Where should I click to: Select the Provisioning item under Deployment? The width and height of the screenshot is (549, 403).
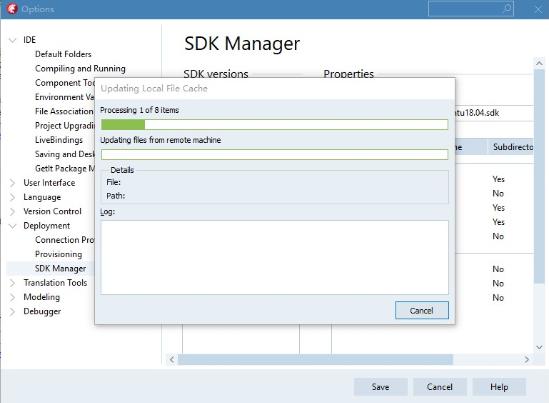58,254
